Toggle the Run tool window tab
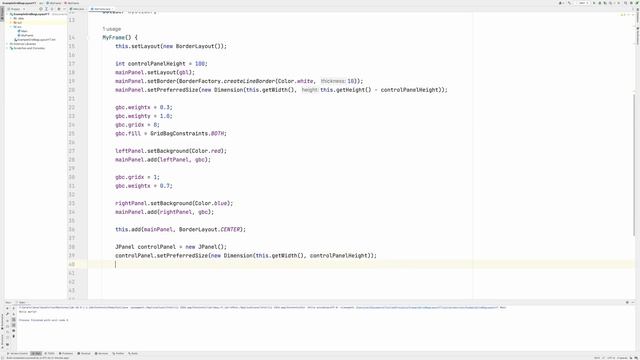The height and width of the screenshot is (360, 640). 36,353
